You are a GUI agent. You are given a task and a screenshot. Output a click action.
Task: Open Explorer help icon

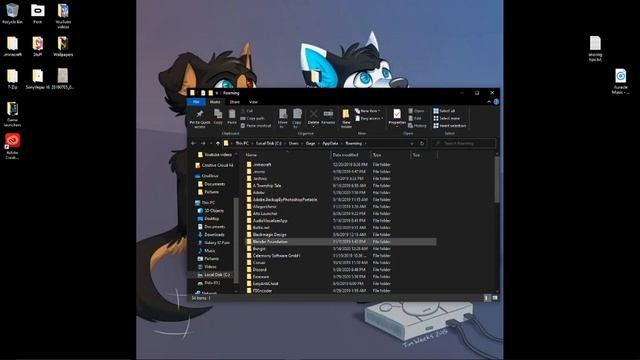click(x=496, y=102)
